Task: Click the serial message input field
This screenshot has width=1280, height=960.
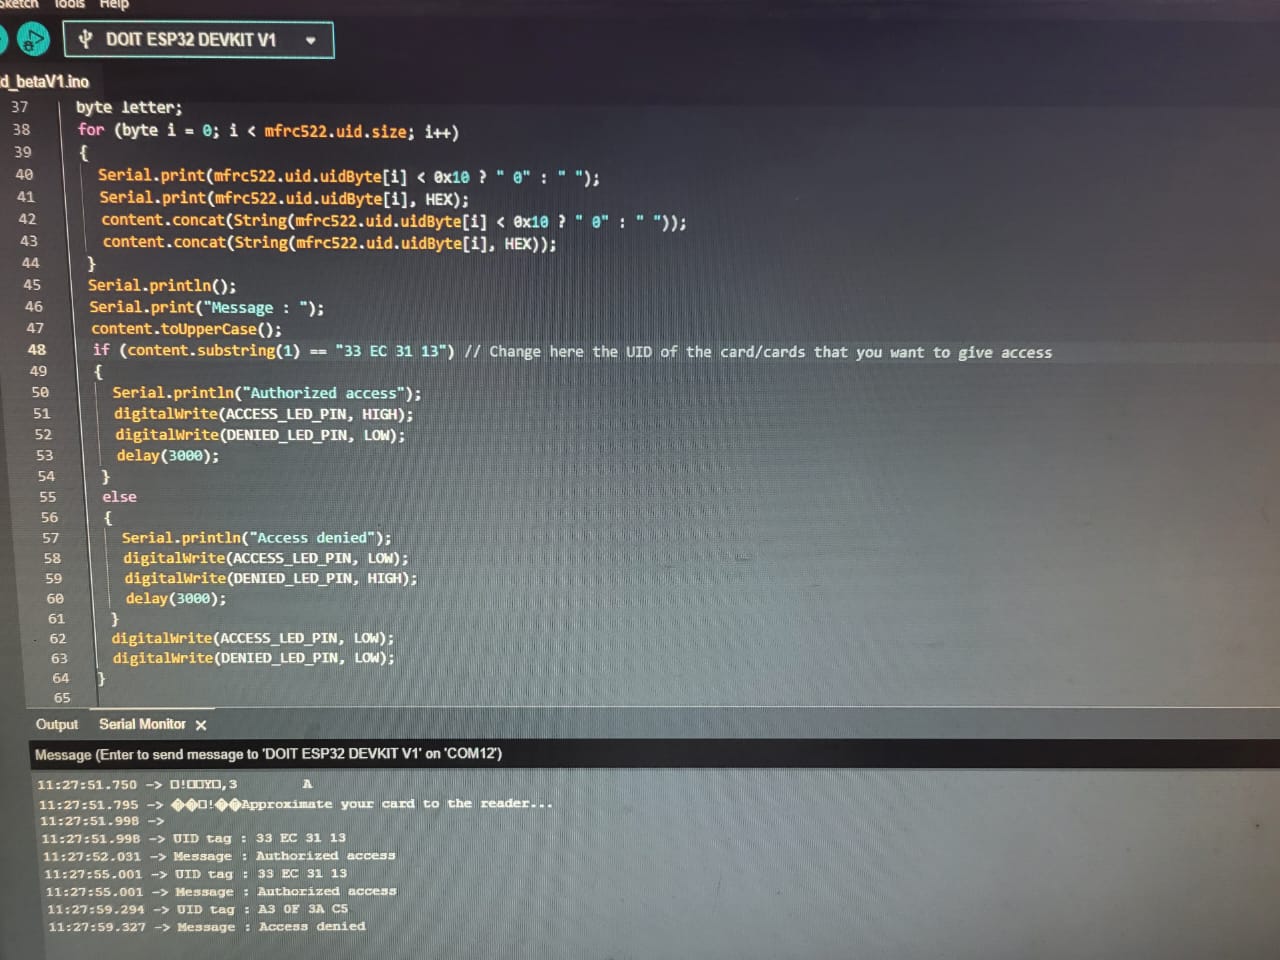Action: 655,754
